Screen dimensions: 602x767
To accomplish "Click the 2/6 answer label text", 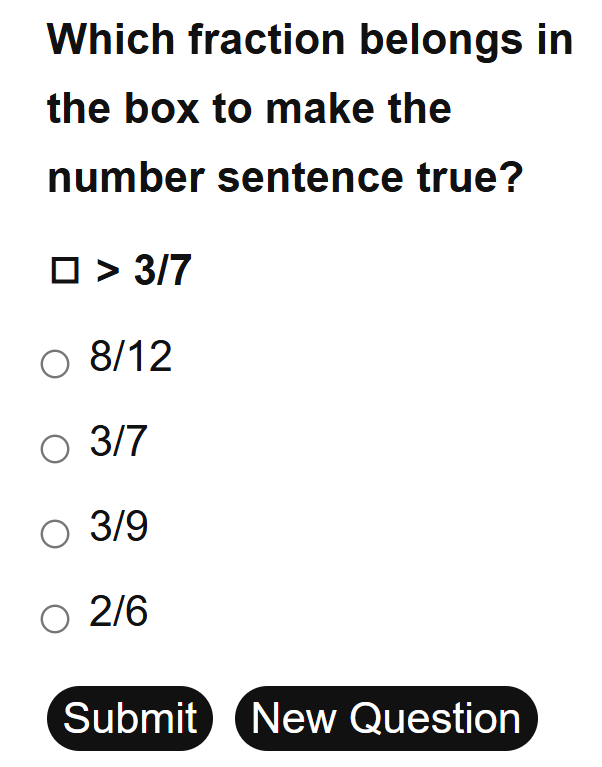I will 119,612.
